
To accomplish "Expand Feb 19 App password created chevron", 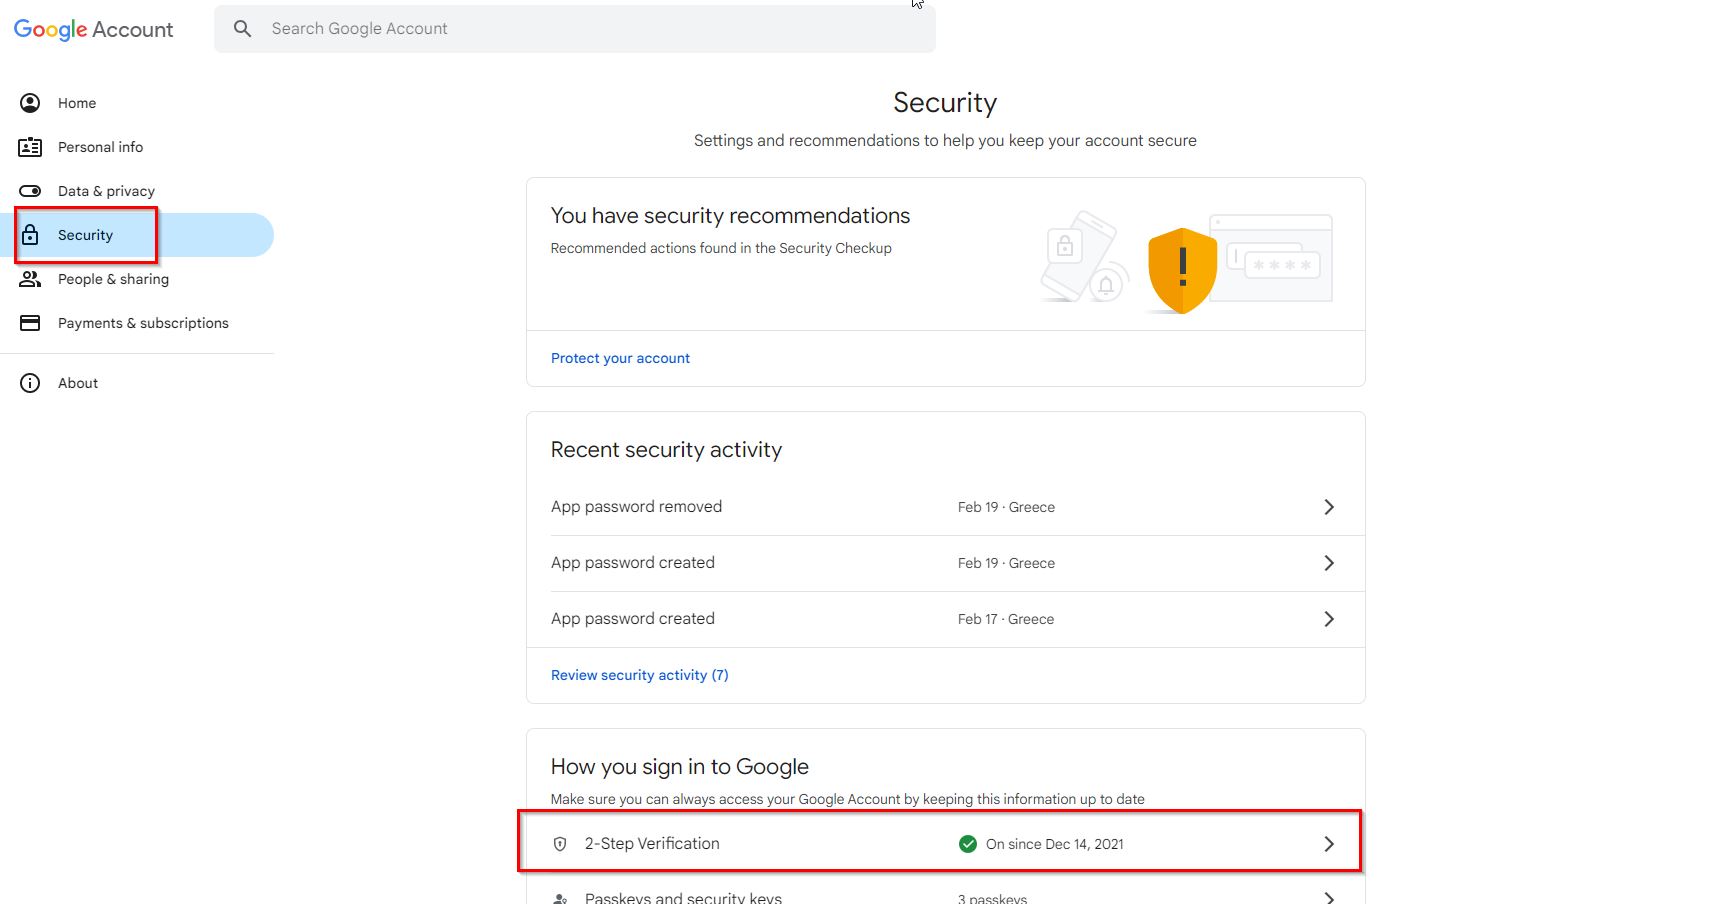I will coord(1329,563).
